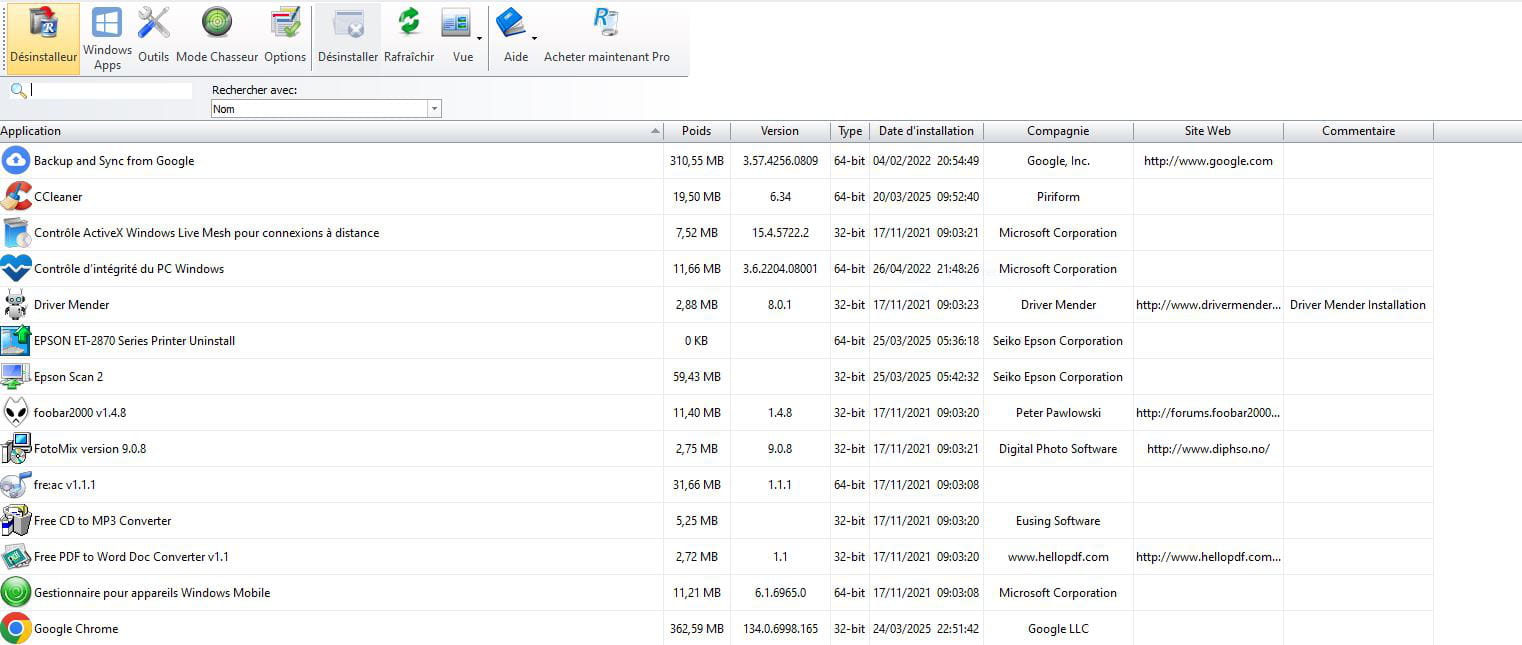
Task: Select the fre:ac disc icon
Action: 16,484
